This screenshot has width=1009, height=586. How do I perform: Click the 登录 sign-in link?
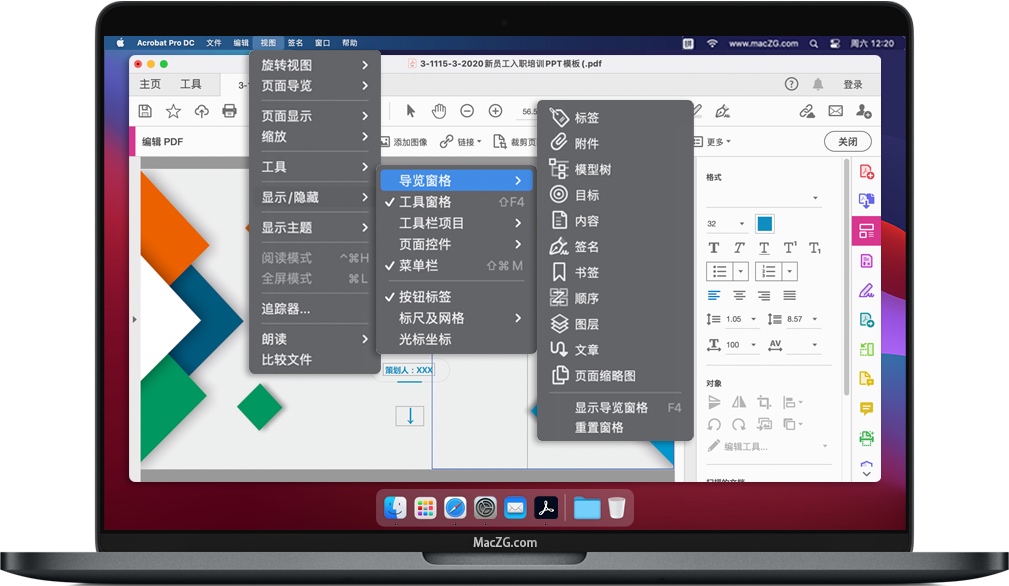point(853,85)
